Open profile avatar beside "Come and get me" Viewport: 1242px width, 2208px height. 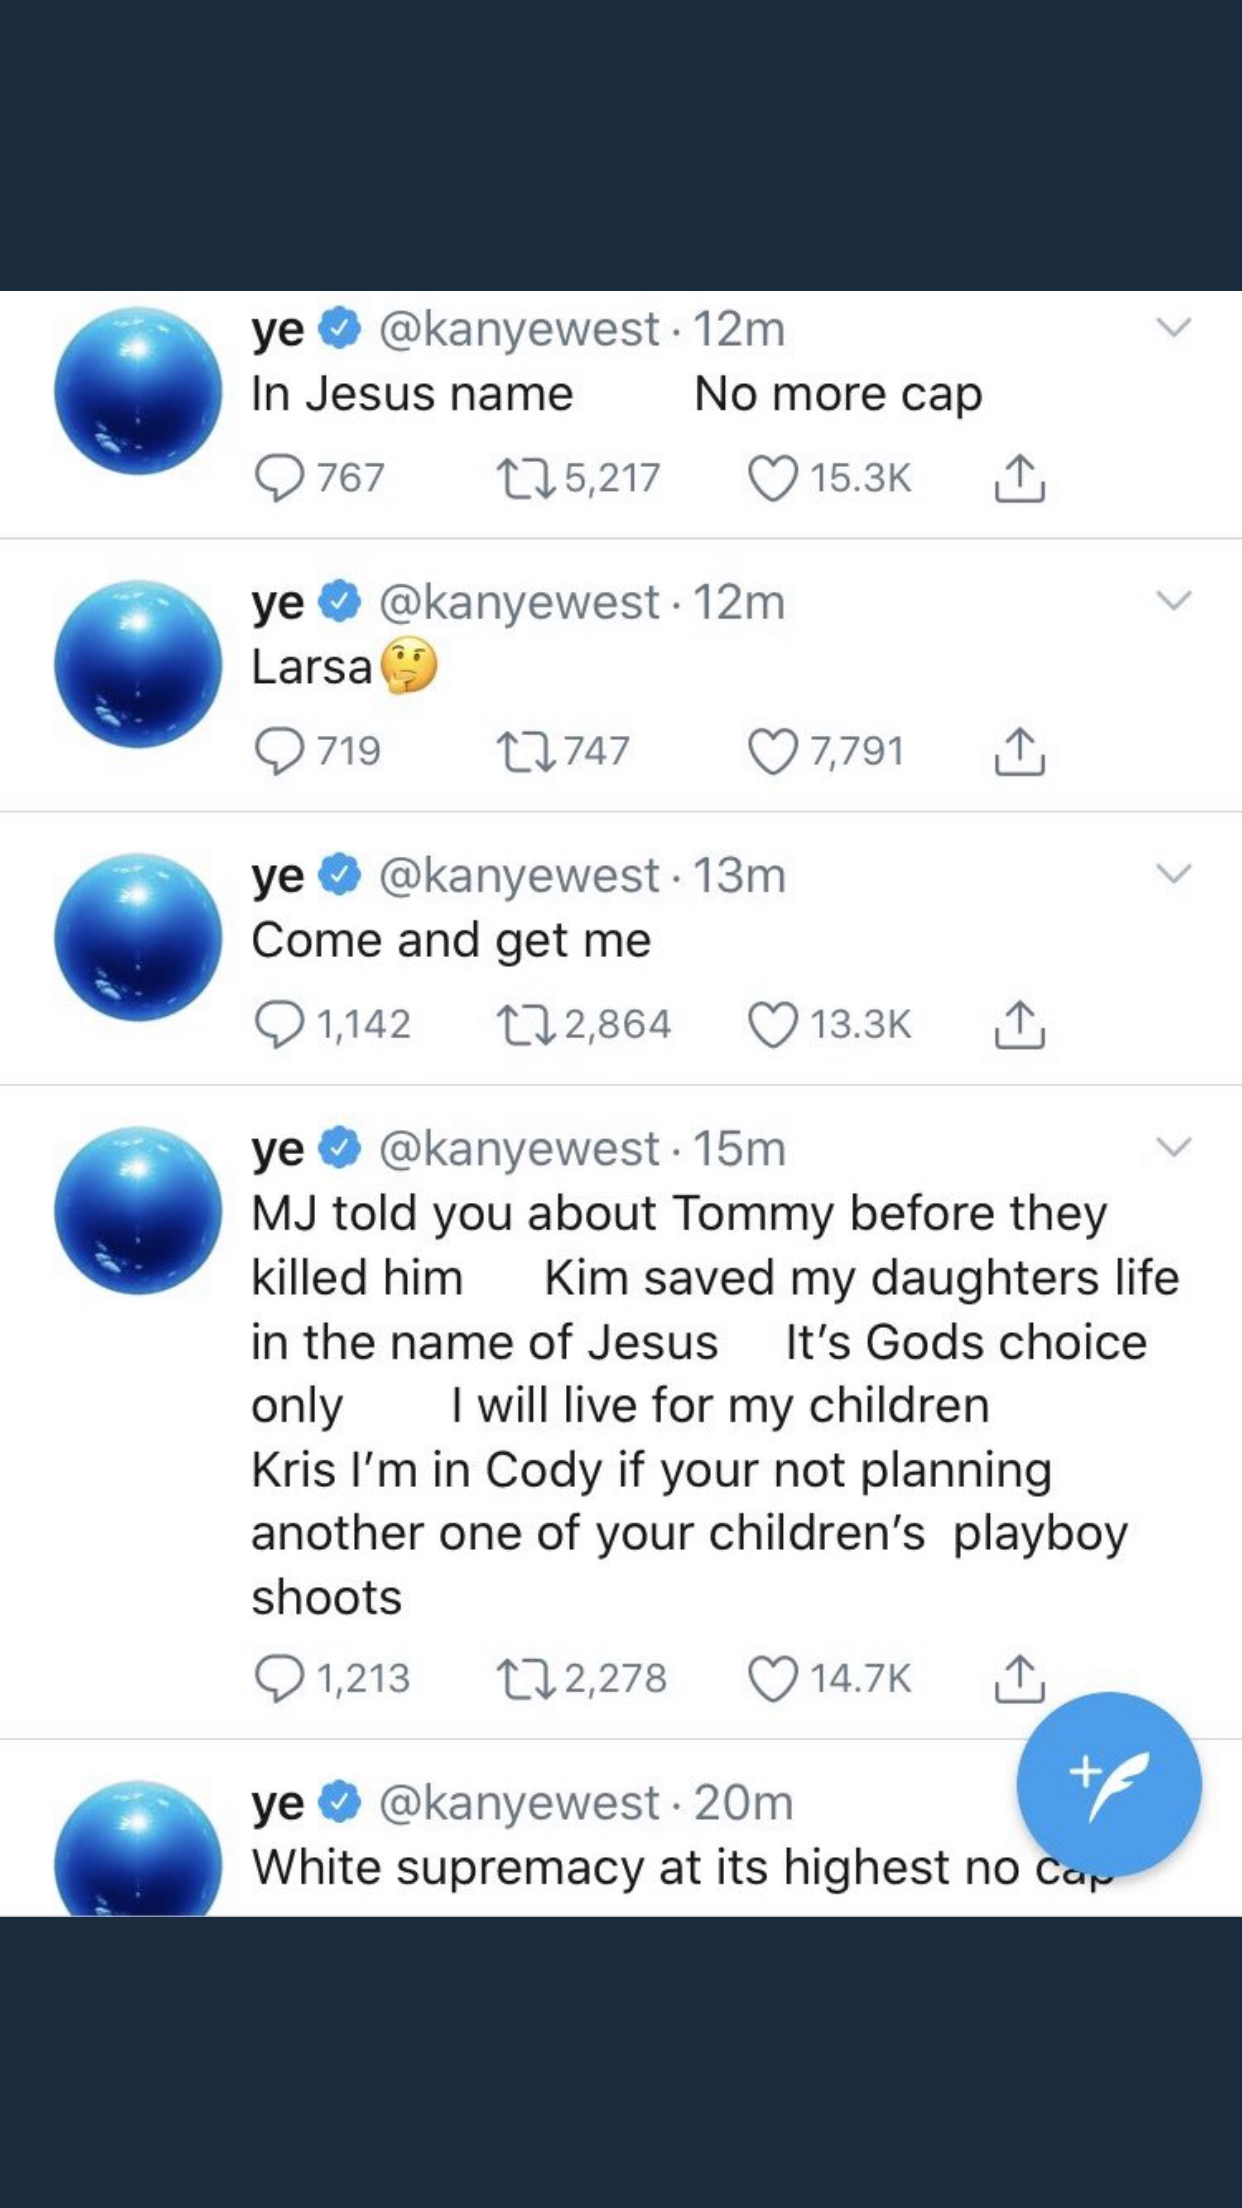coord(138,937)
